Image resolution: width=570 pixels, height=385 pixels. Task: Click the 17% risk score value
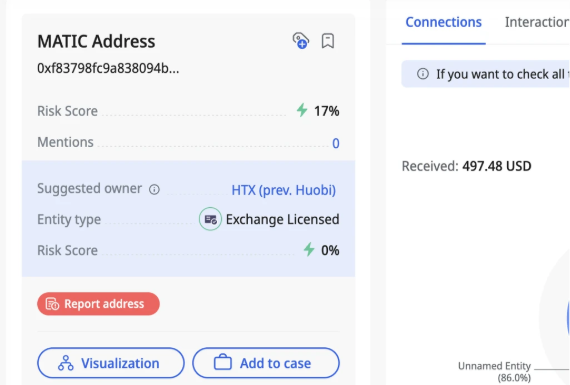(326, 111)
